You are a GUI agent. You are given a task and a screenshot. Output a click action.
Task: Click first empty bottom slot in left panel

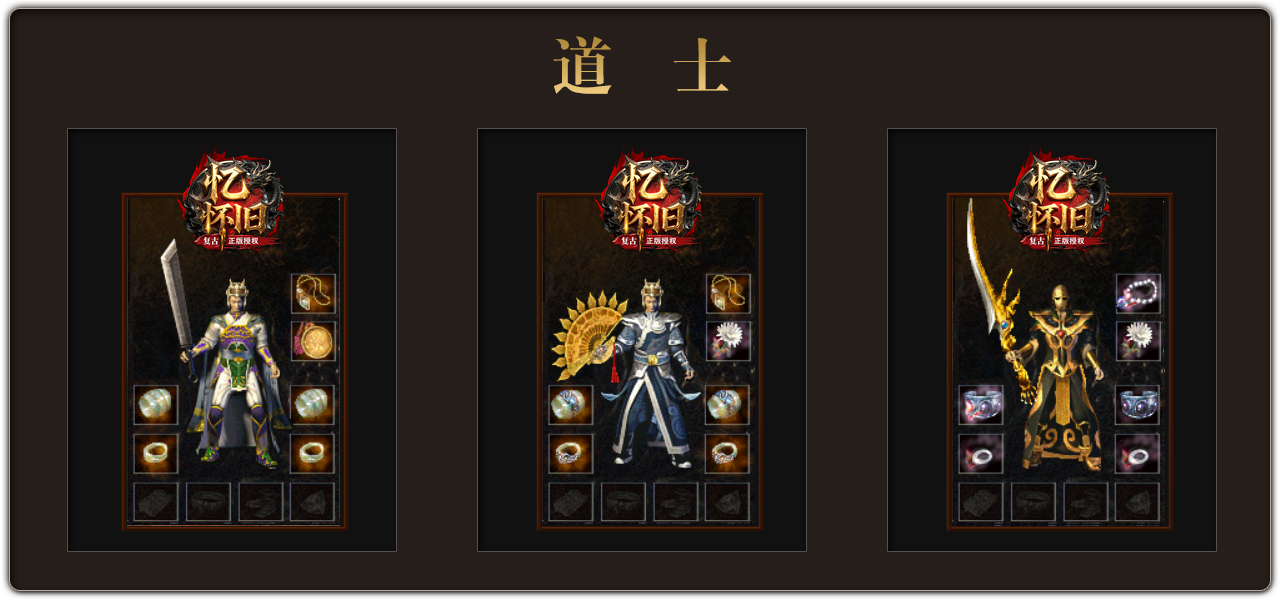(x=156, y=502)
